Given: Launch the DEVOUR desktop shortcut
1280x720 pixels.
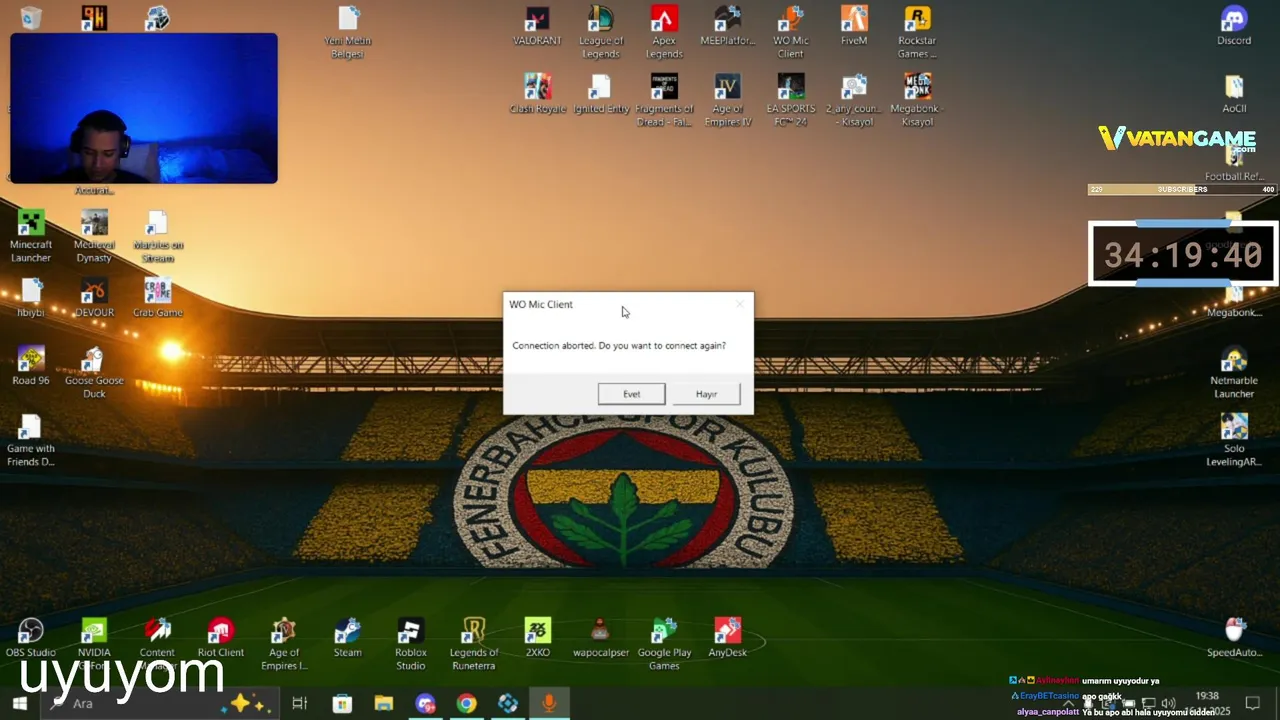Looking at the screenshot, I should [94, 298].
